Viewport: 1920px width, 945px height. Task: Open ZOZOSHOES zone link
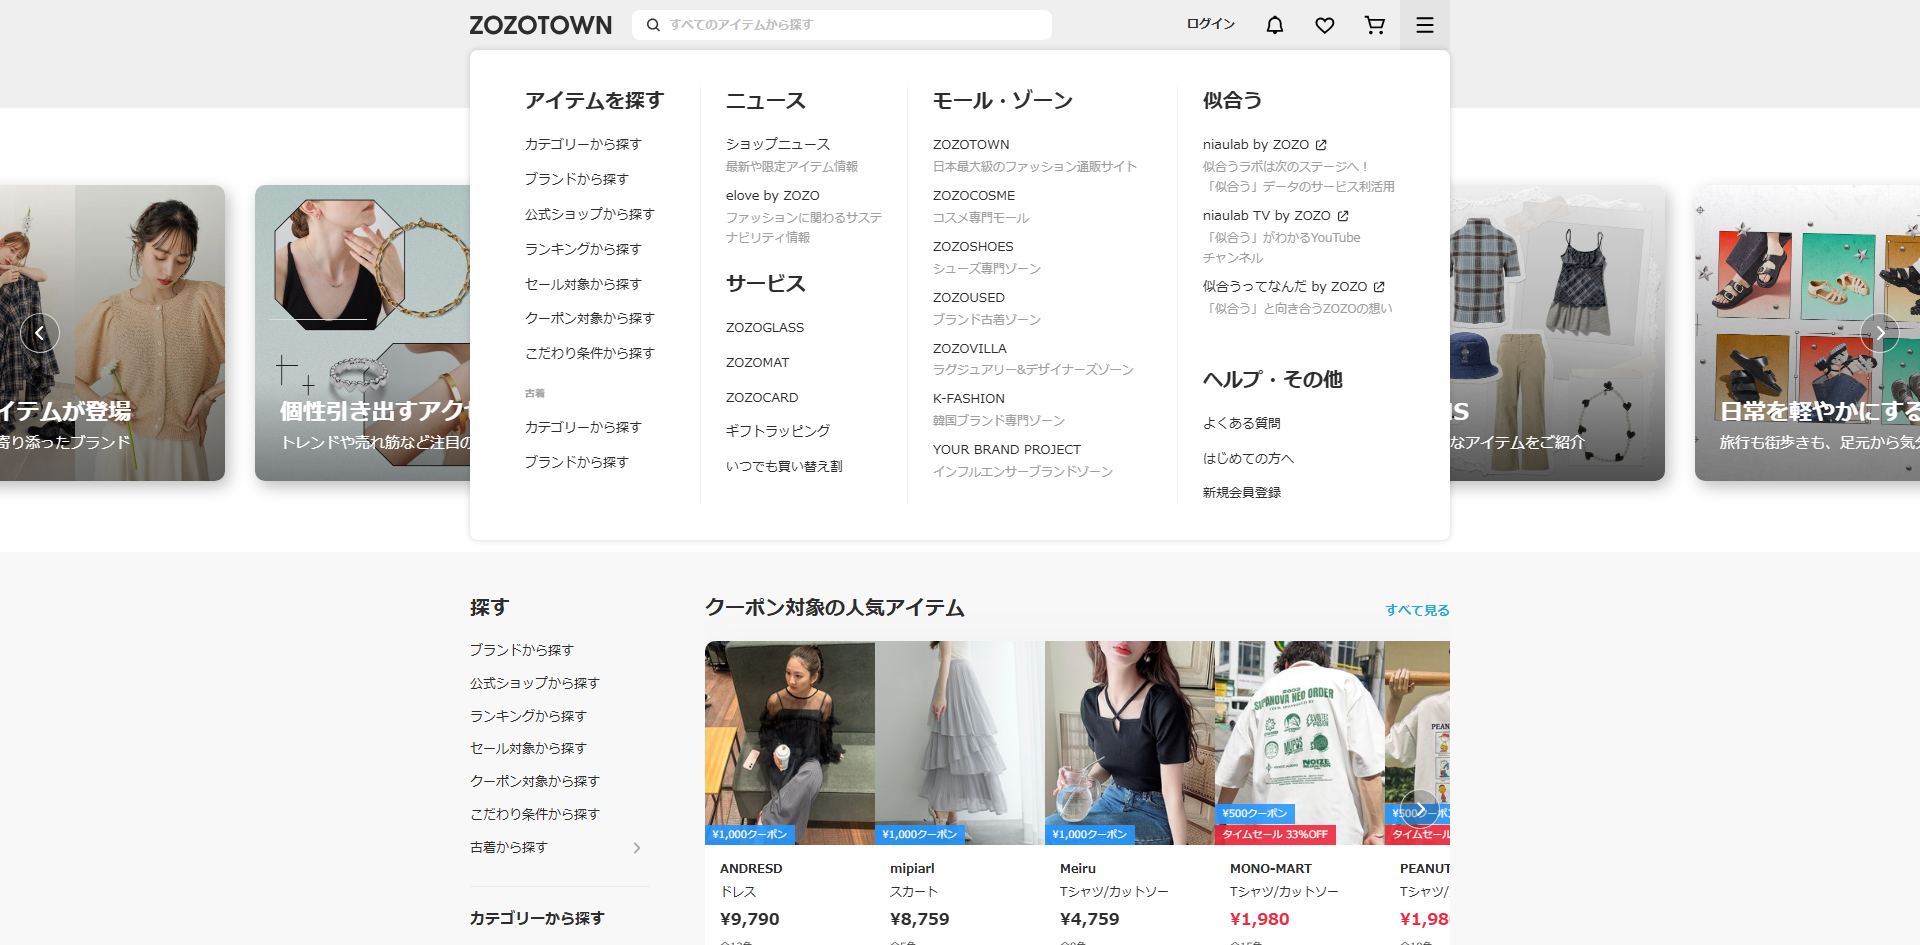click(973, 246)
